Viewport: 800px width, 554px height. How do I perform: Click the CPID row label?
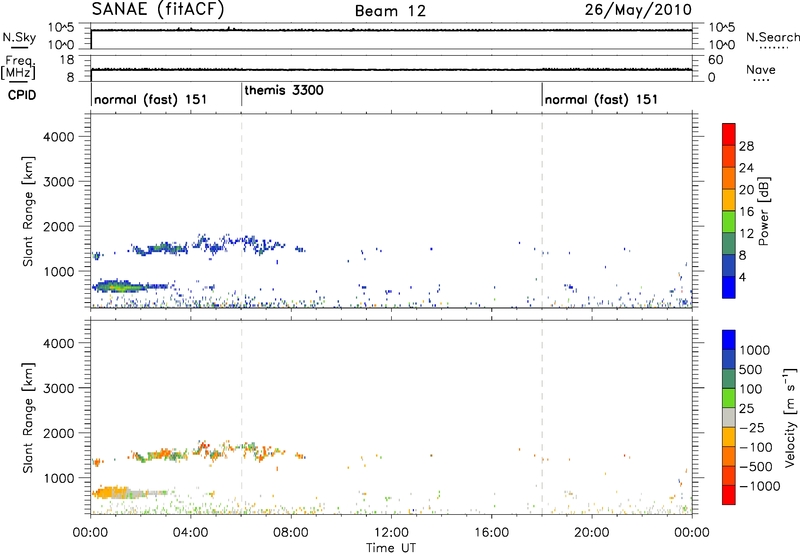coord(22,95)
